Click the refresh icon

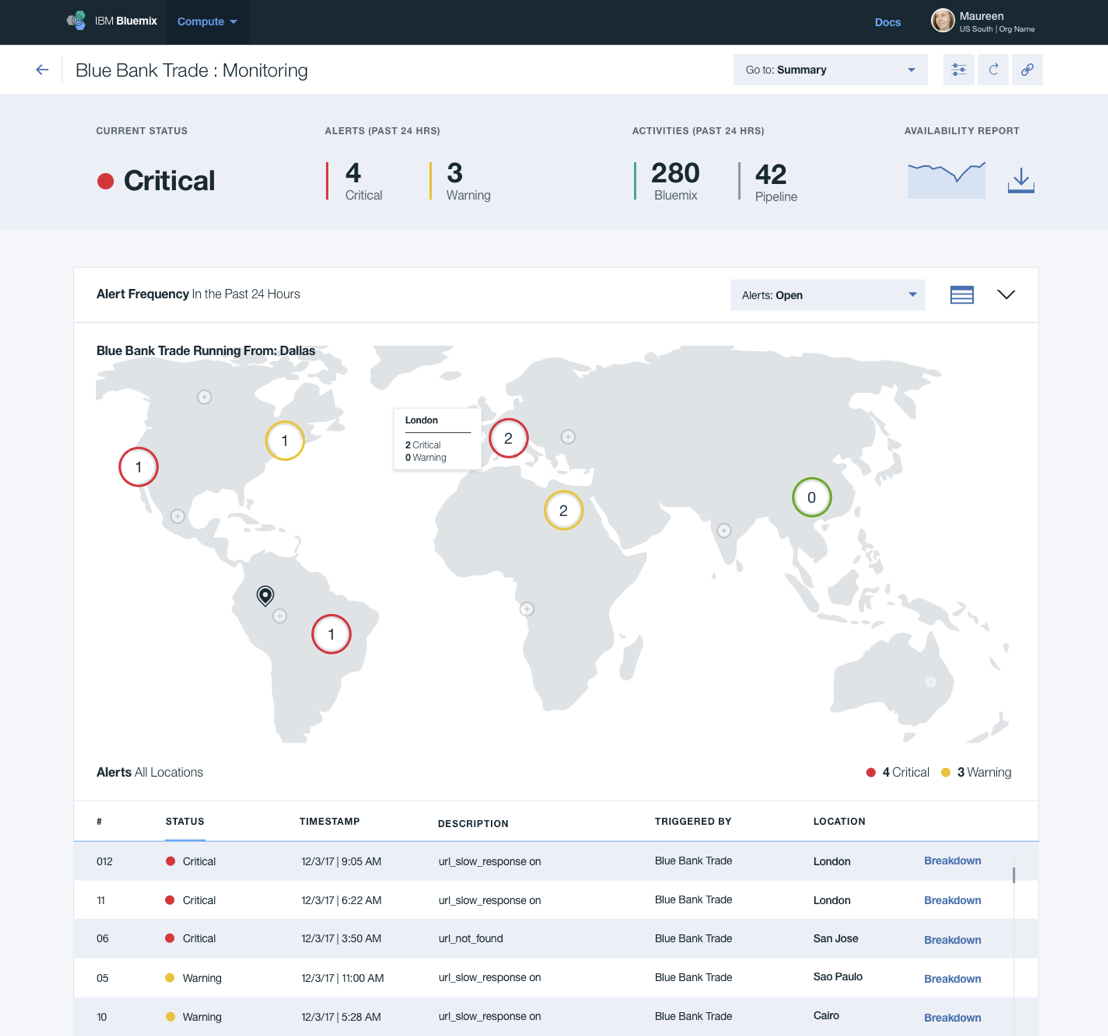click(994, 69)
